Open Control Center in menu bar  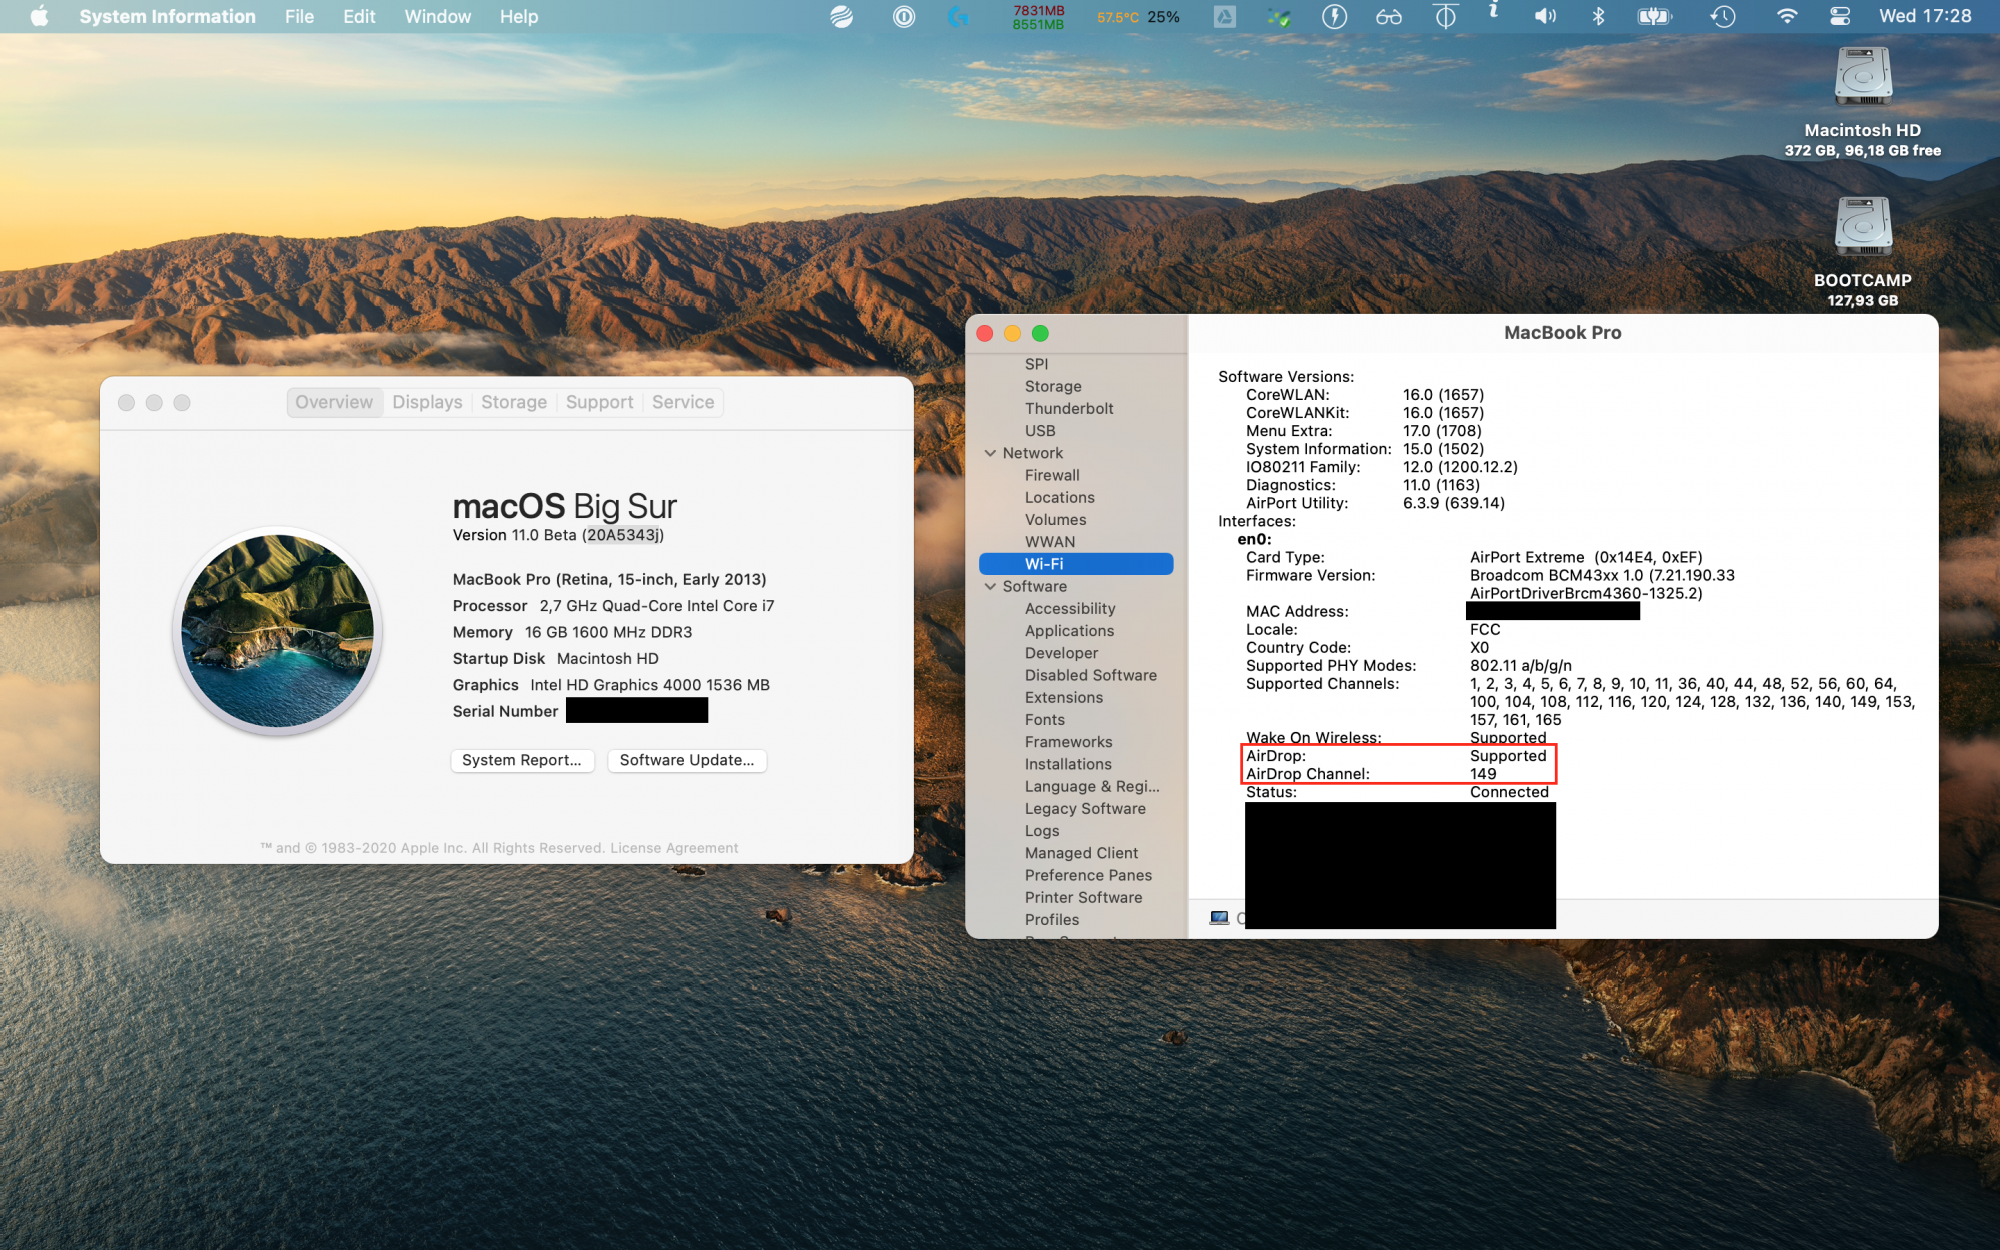click(1840, 16)
